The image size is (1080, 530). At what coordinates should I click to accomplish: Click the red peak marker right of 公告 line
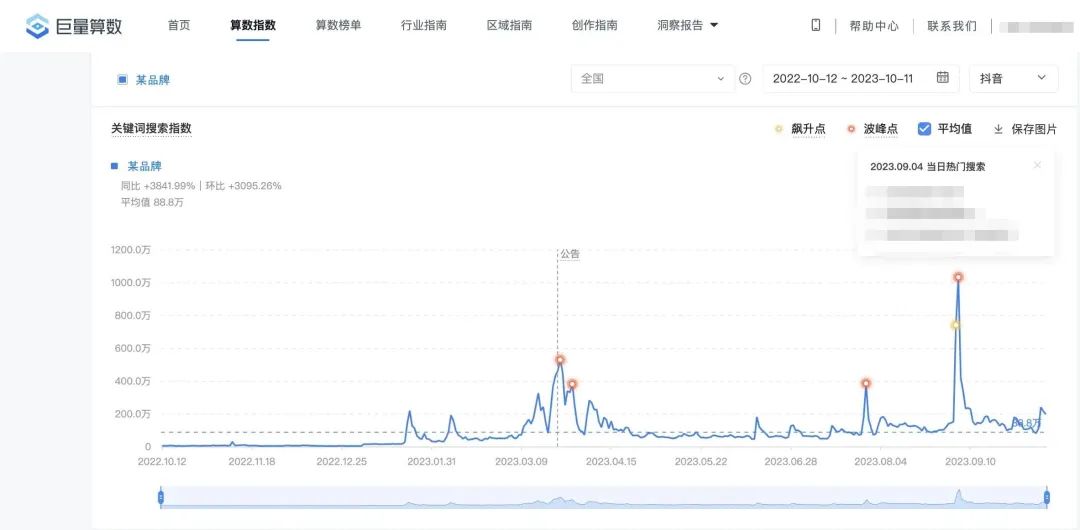(572, 384)
